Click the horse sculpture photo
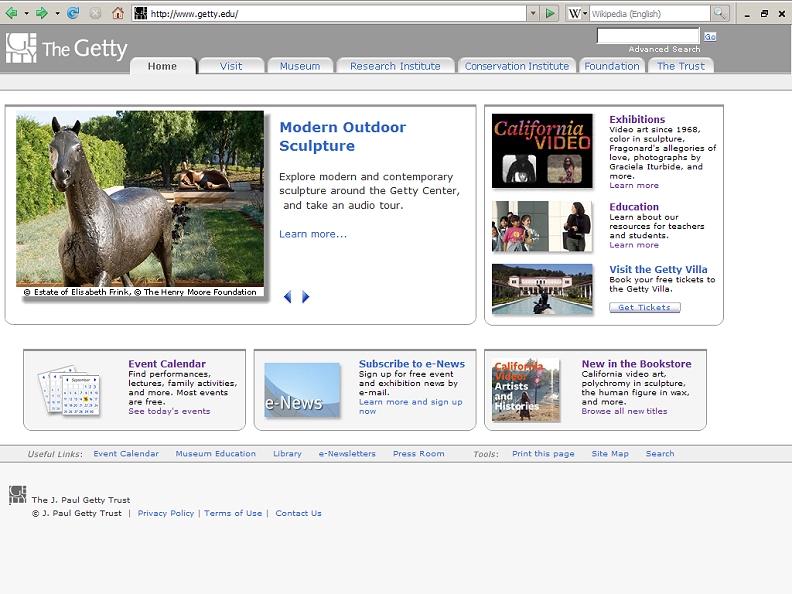 140,199
